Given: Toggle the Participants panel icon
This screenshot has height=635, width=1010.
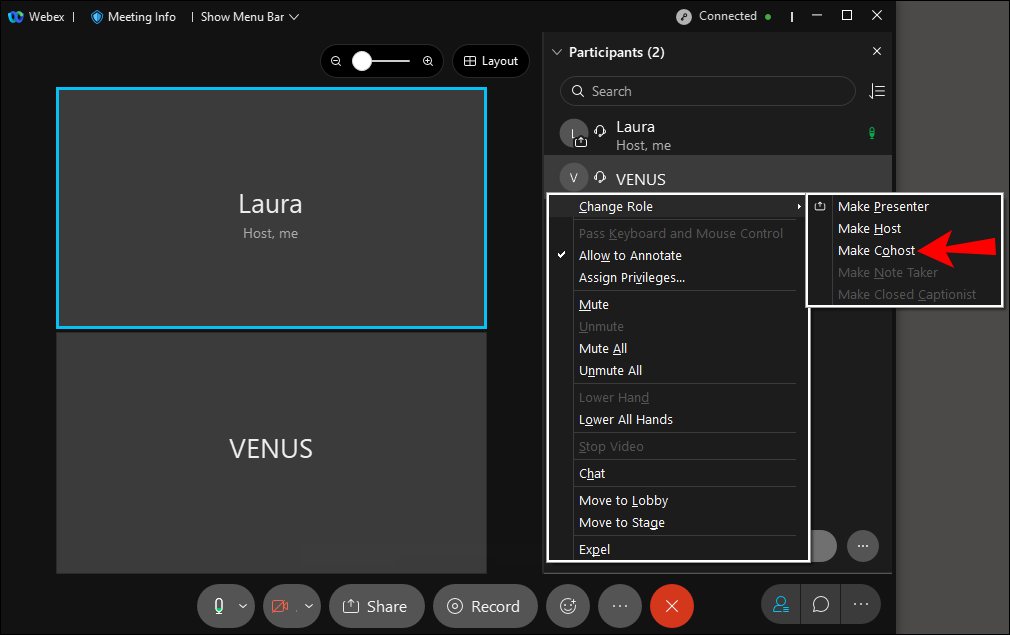Looking at the screenshot, I should click(x=781, y=605).
